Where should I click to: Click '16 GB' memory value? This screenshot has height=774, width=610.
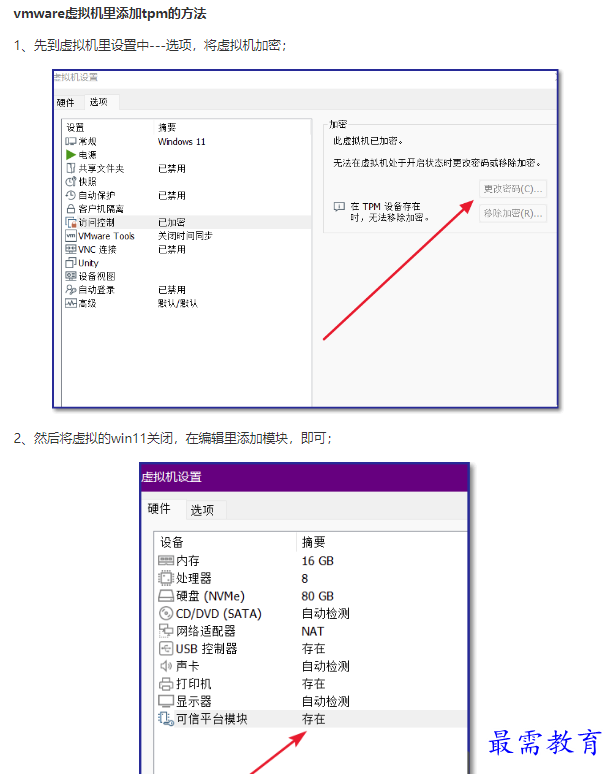coord(317,561)
